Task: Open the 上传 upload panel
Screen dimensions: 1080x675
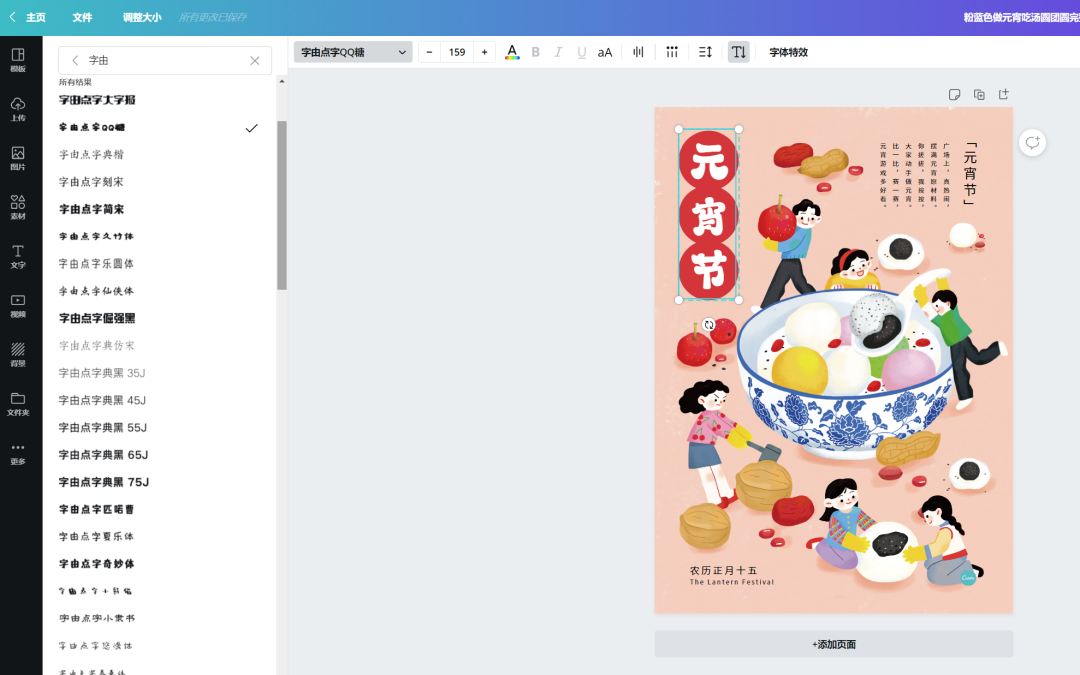Action: click(18, 109)
